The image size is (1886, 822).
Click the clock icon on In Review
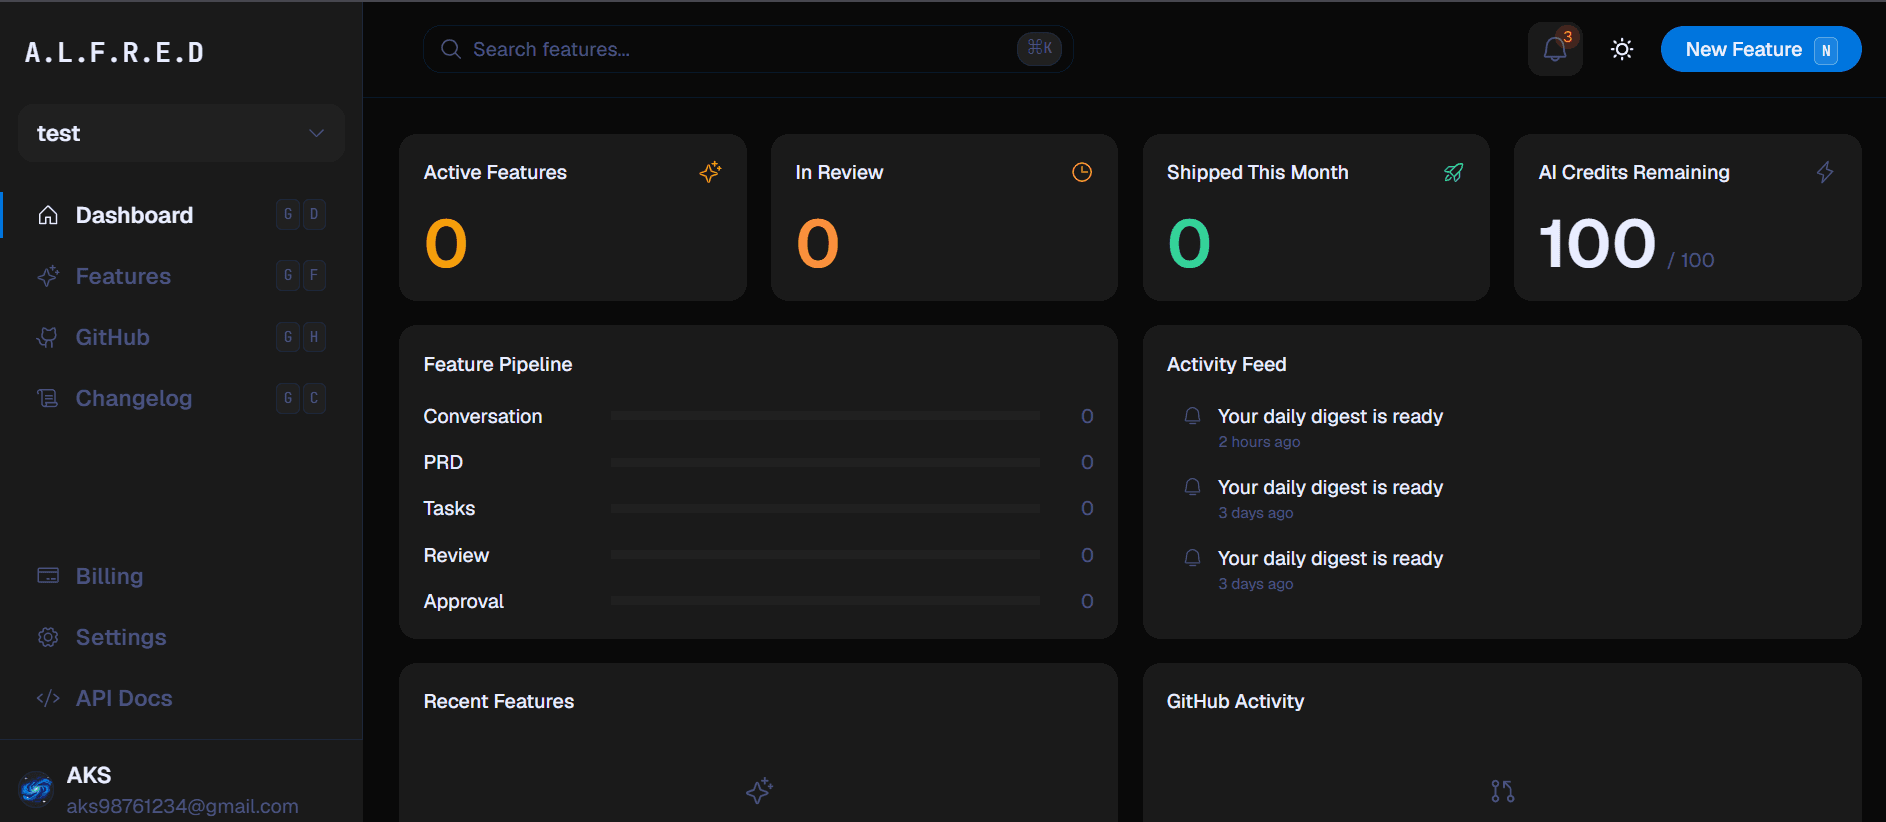pyautogui.click(x=1082, y=172)
